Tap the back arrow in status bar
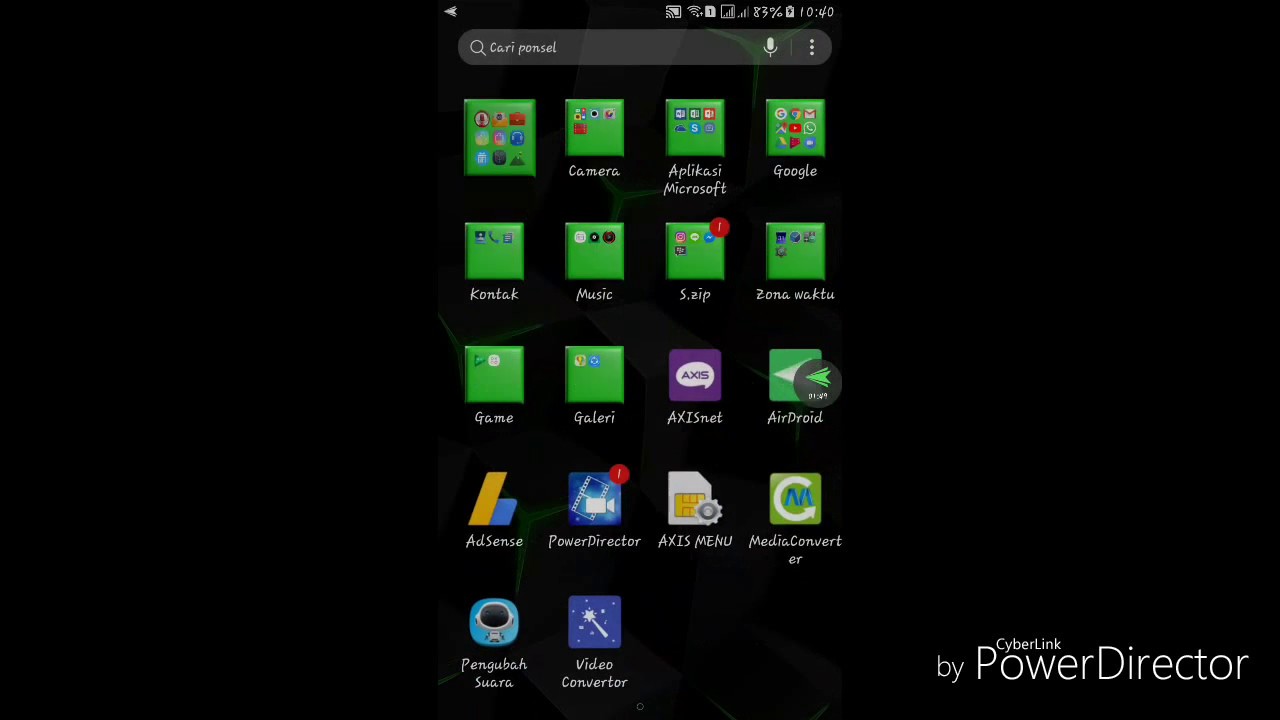Image resolution: width=1280 pixels, height=720 pixels. click(x=451, y=12)
